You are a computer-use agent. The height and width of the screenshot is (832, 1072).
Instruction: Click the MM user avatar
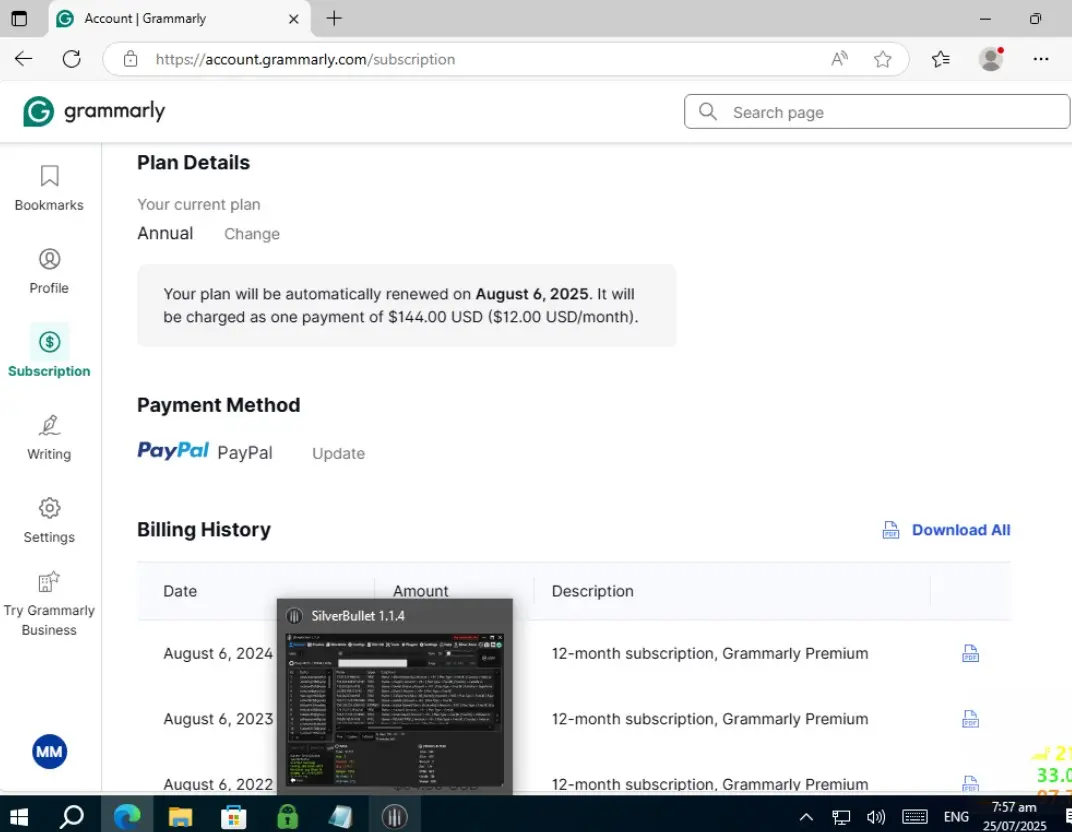tap(49, 751)
